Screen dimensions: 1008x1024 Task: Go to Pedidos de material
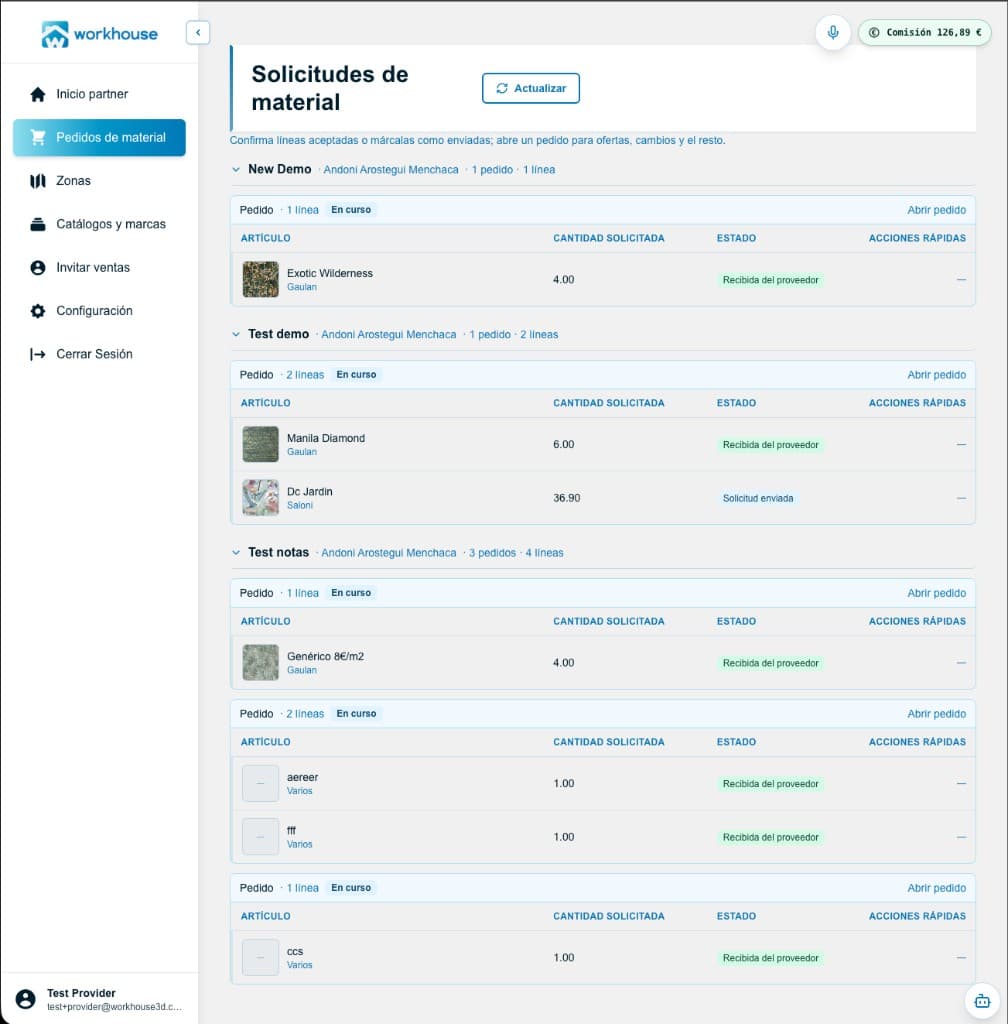pos(99,137)
